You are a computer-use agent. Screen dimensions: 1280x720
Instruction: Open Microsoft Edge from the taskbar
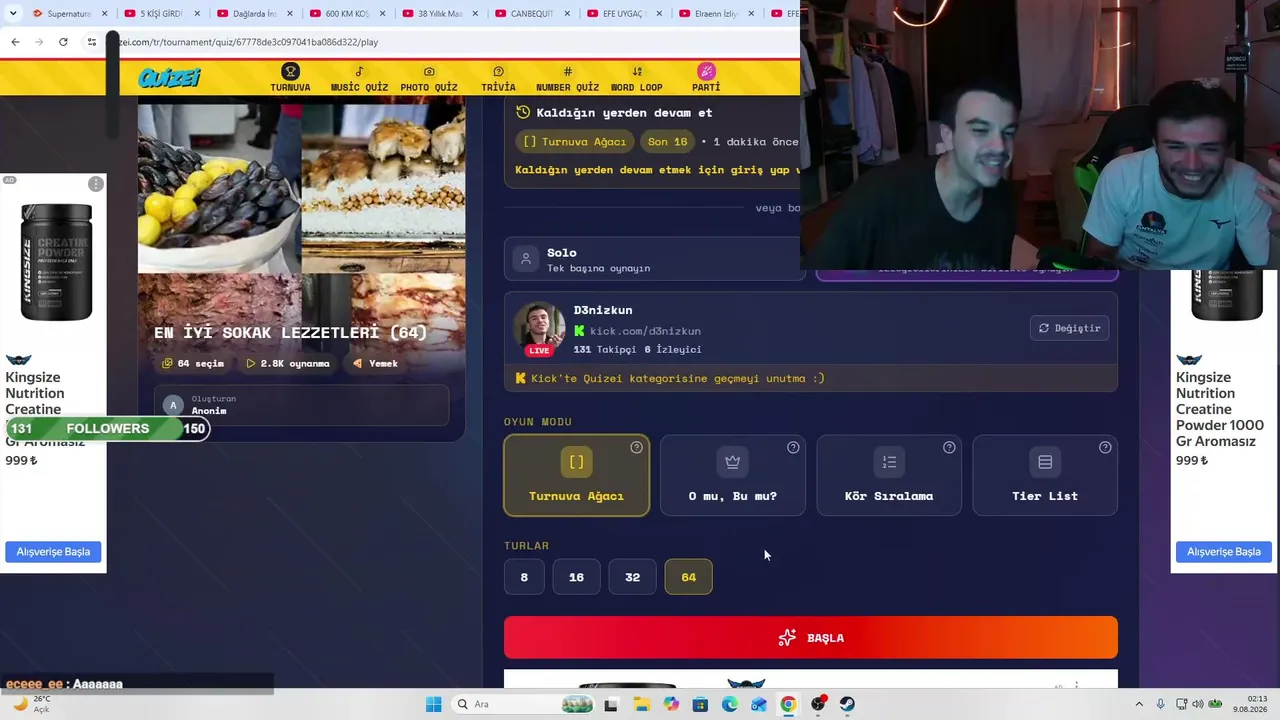click(x=730, y=704)
